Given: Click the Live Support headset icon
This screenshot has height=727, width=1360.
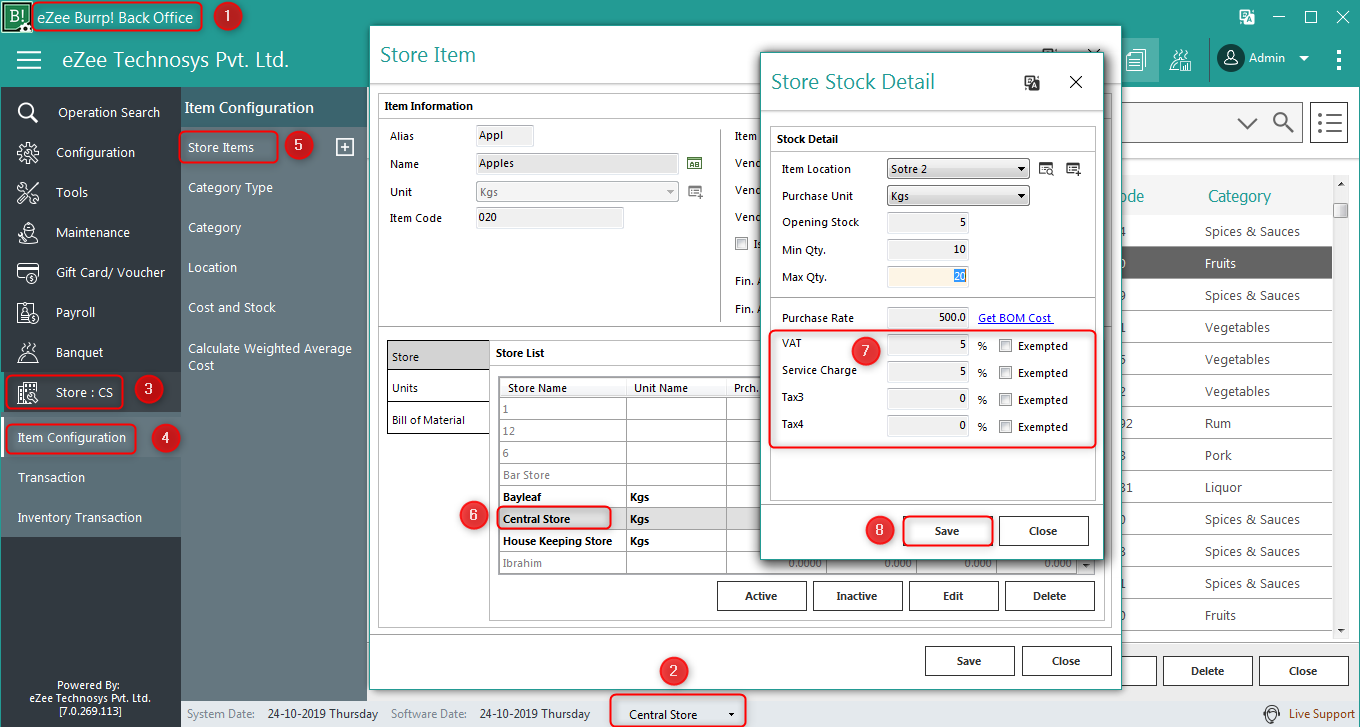Looking at the screenshot, I should 1271,714.
